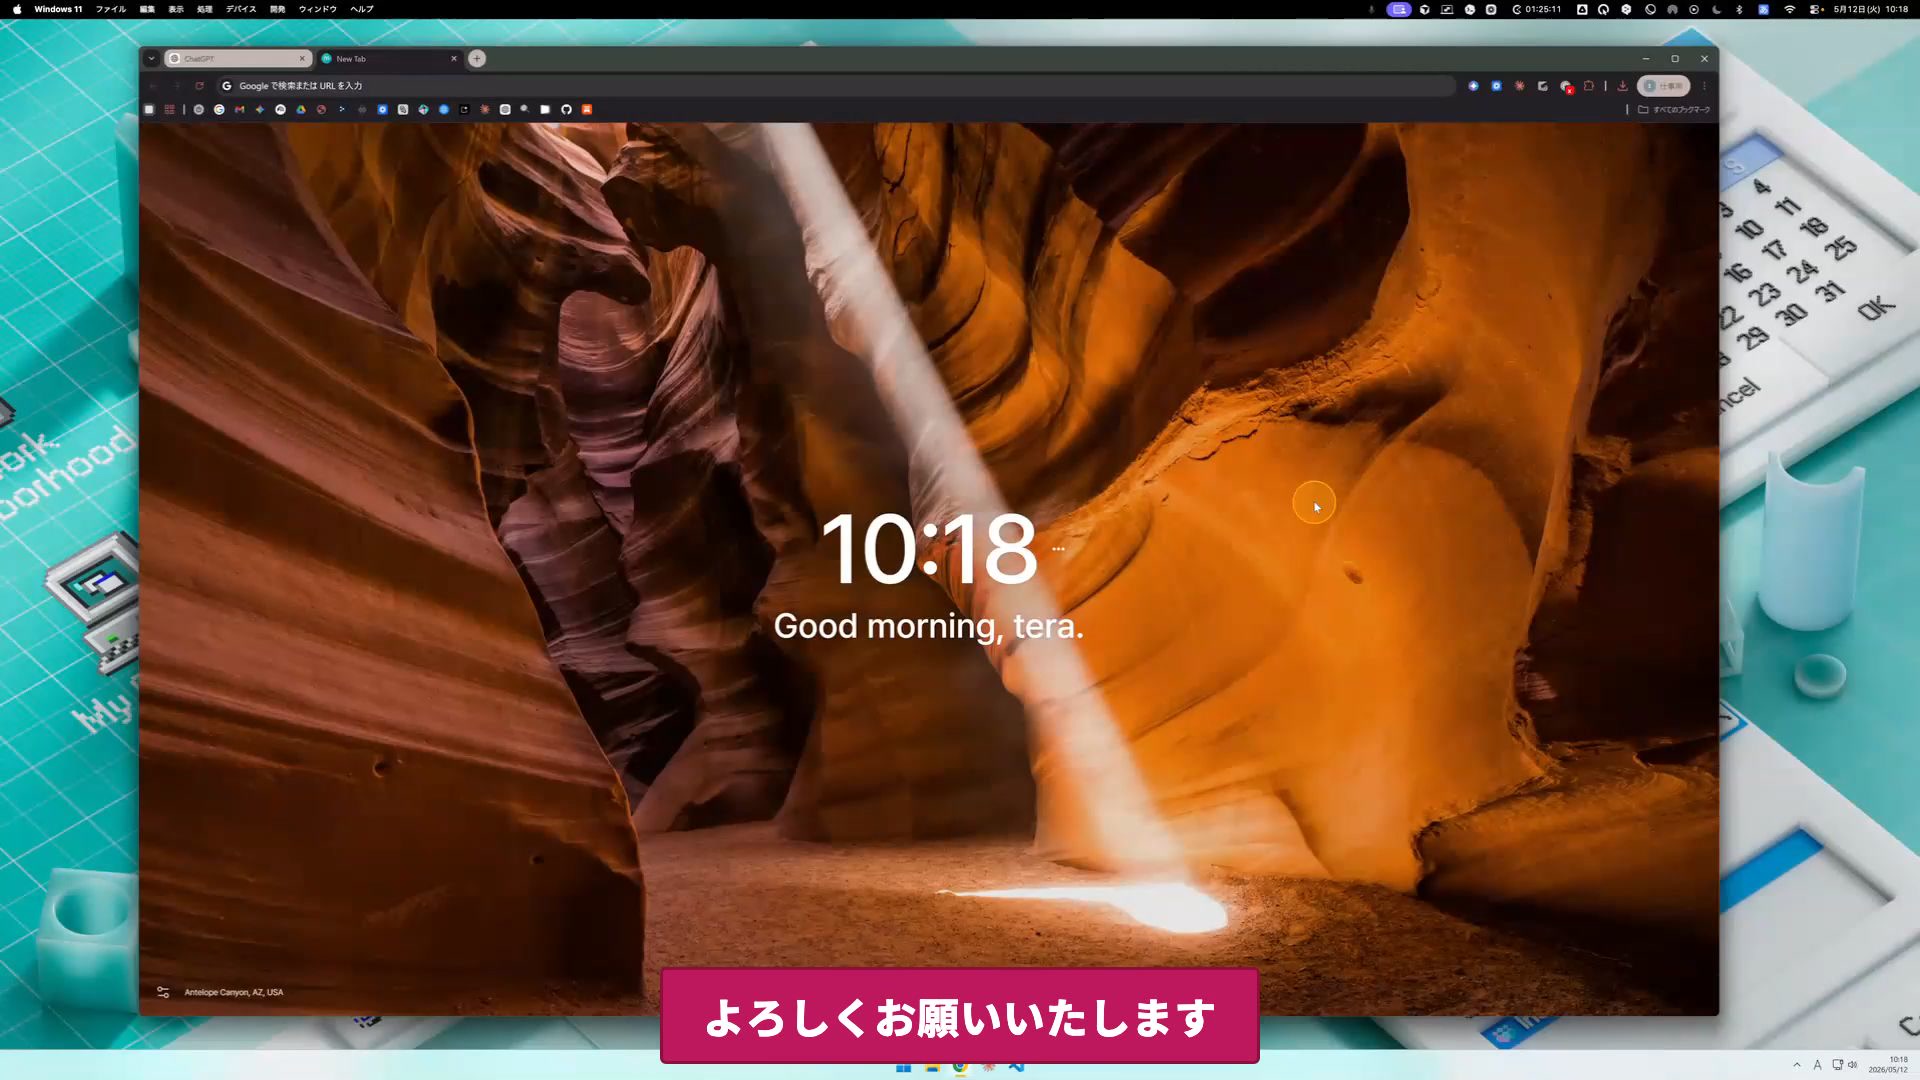
Task: Open the Wi-Fi status menu
Action: tap(1789, 9)
